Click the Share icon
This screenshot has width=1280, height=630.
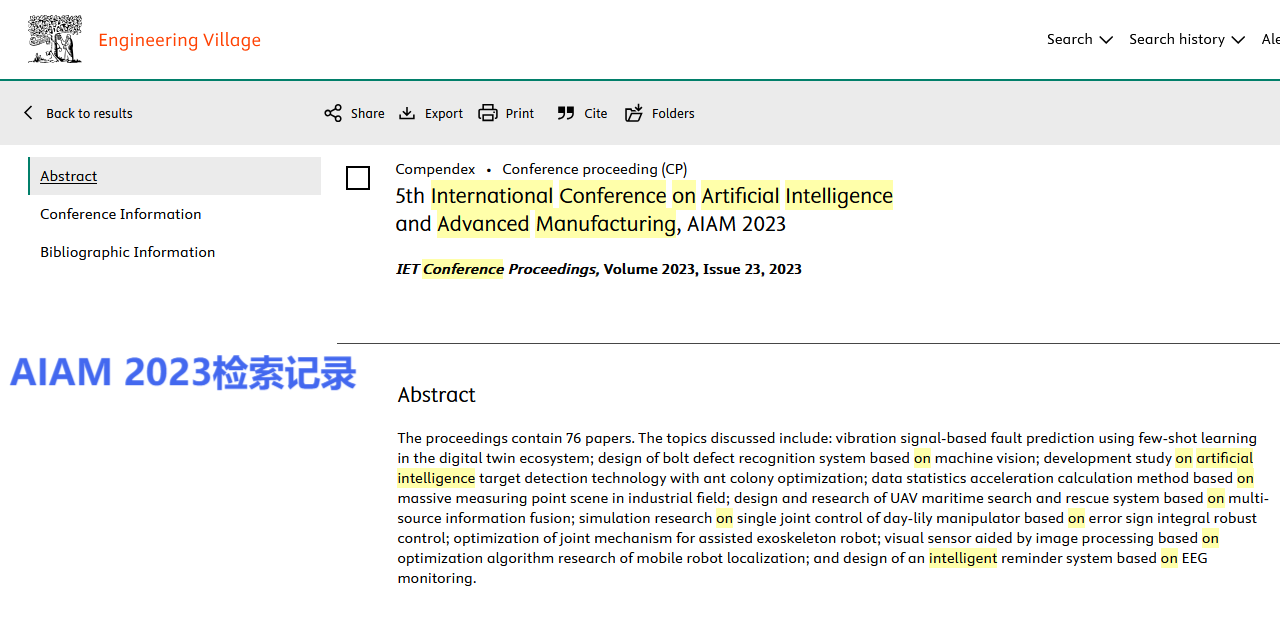point(333,113)
